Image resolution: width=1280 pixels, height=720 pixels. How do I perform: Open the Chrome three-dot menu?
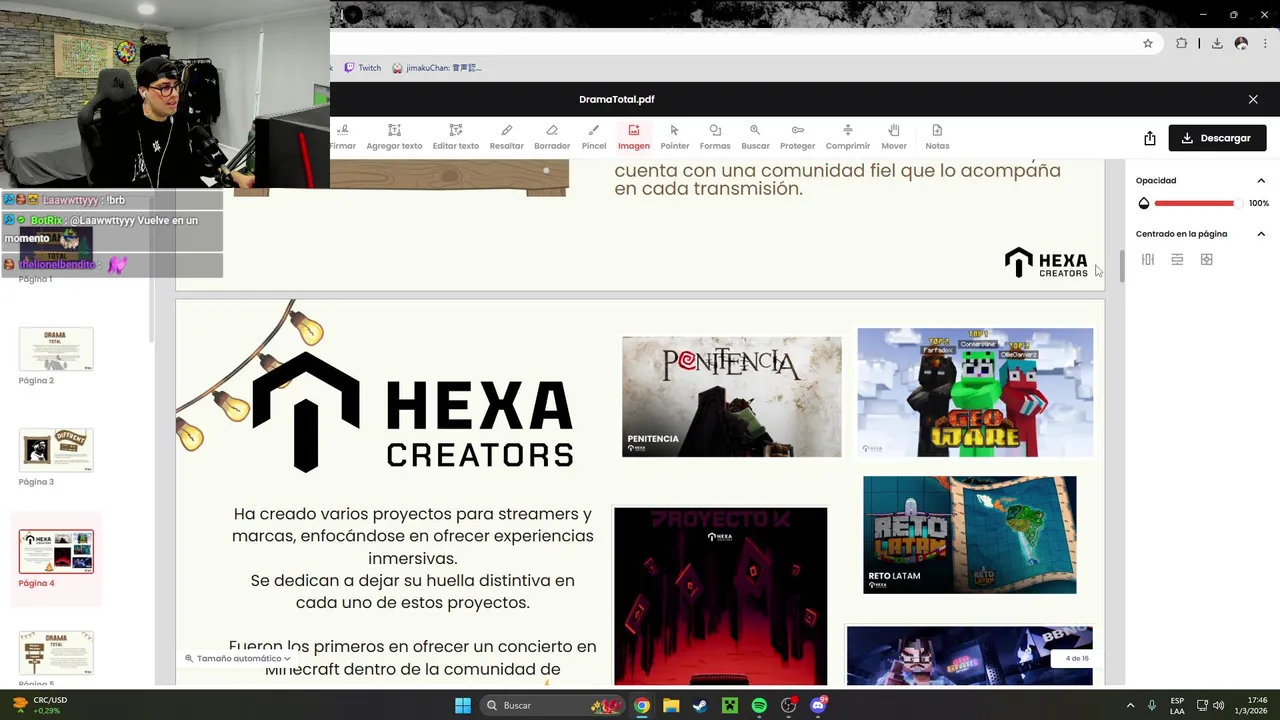click(x=1265, y=43)
